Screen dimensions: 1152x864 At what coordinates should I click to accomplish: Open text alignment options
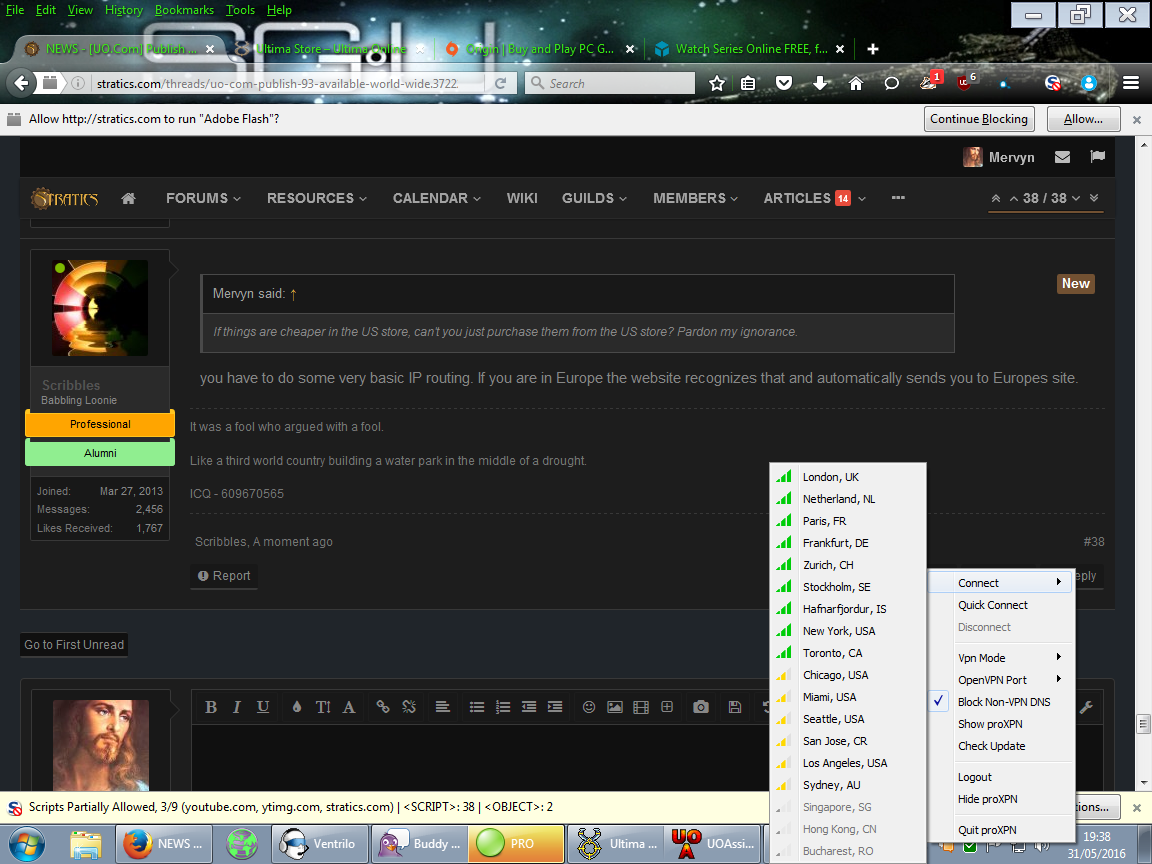[442, 707]
